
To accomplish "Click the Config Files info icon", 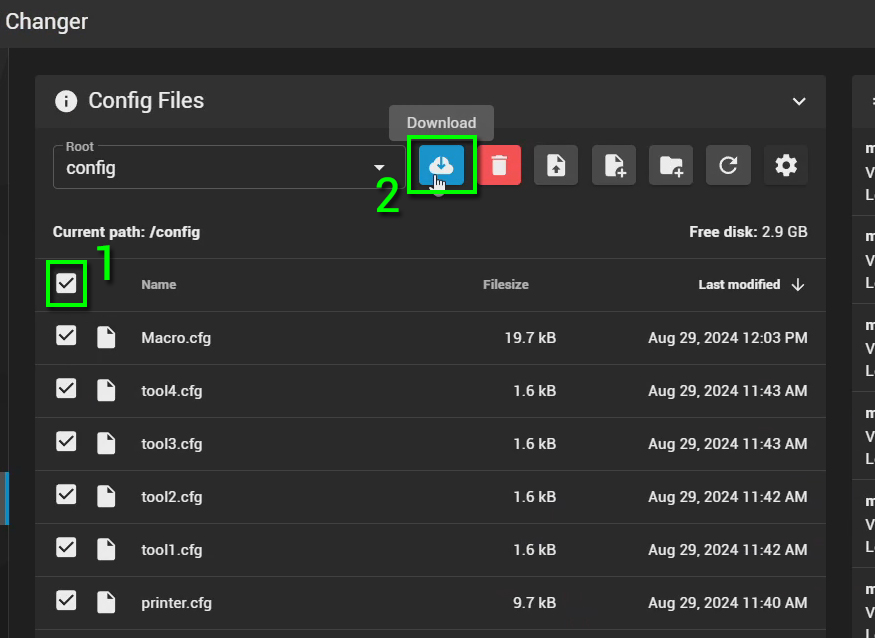I will click(x=66, y=101).
